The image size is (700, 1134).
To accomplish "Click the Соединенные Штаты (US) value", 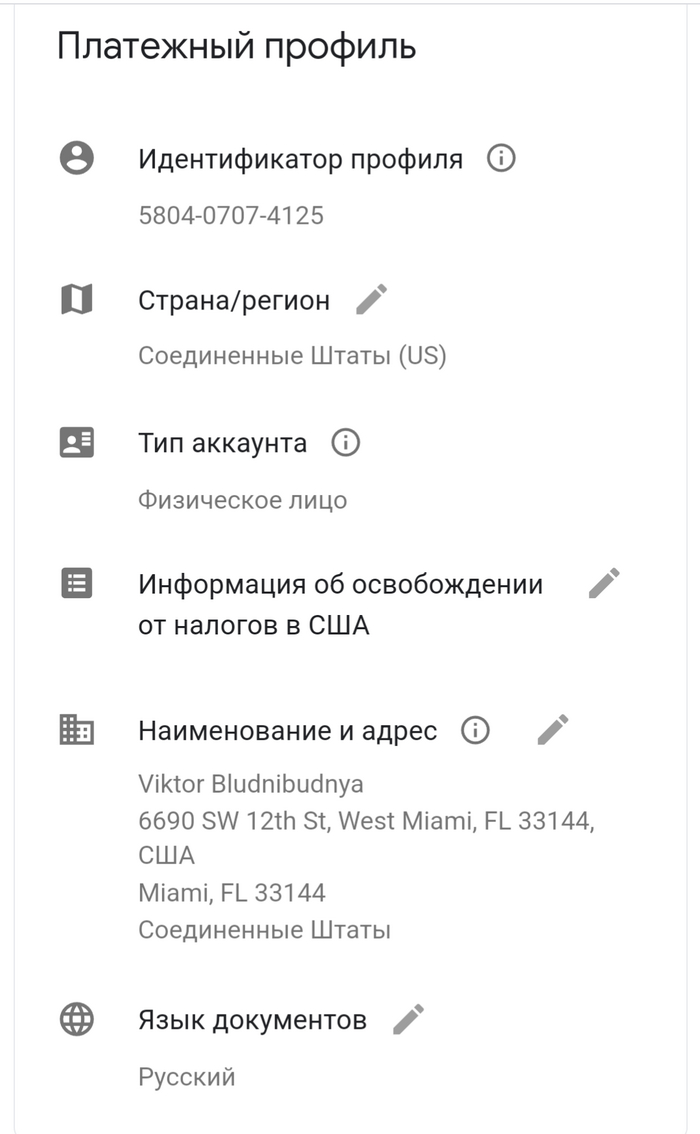I will pyautogui.click(x=292, y=356).
